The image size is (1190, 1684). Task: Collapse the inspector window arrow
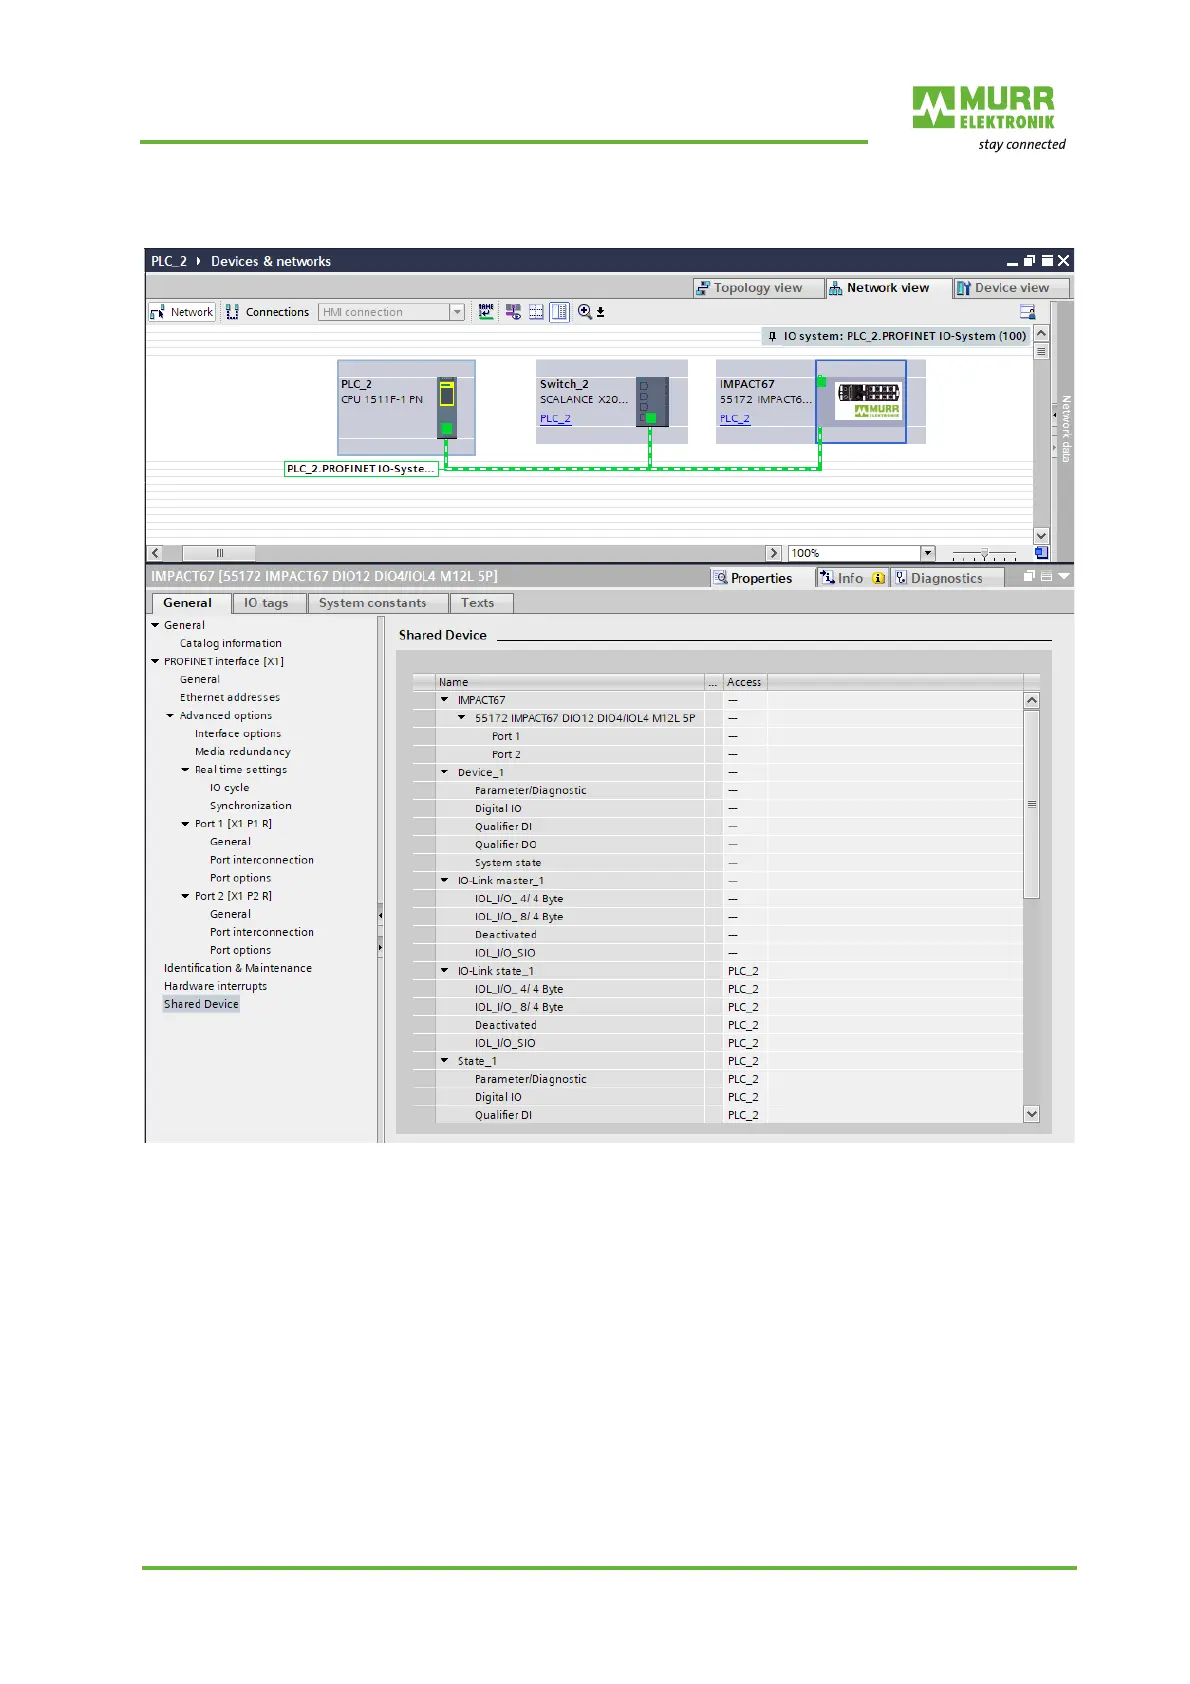[1063, 577]
